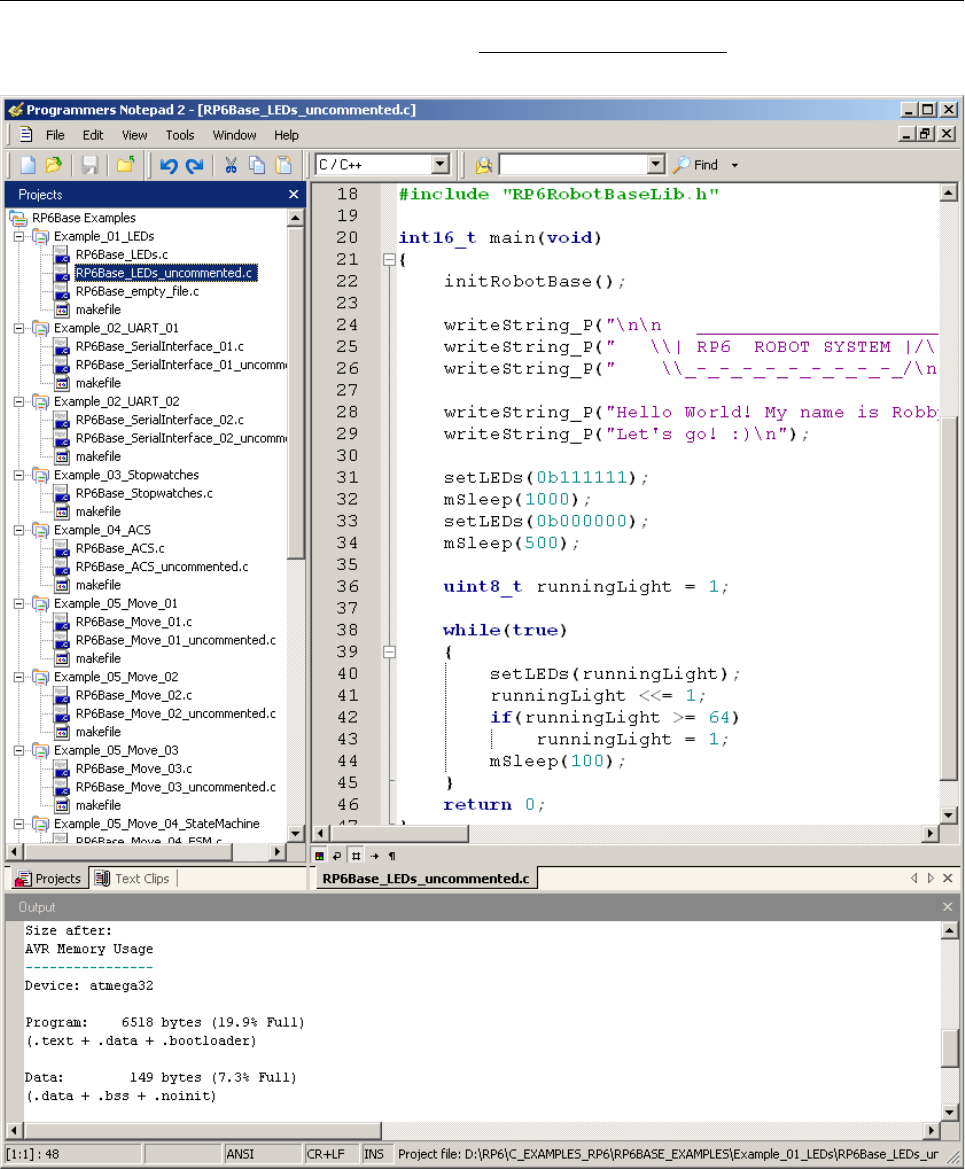
Task: Open the View menu
Action: (134, 135)
